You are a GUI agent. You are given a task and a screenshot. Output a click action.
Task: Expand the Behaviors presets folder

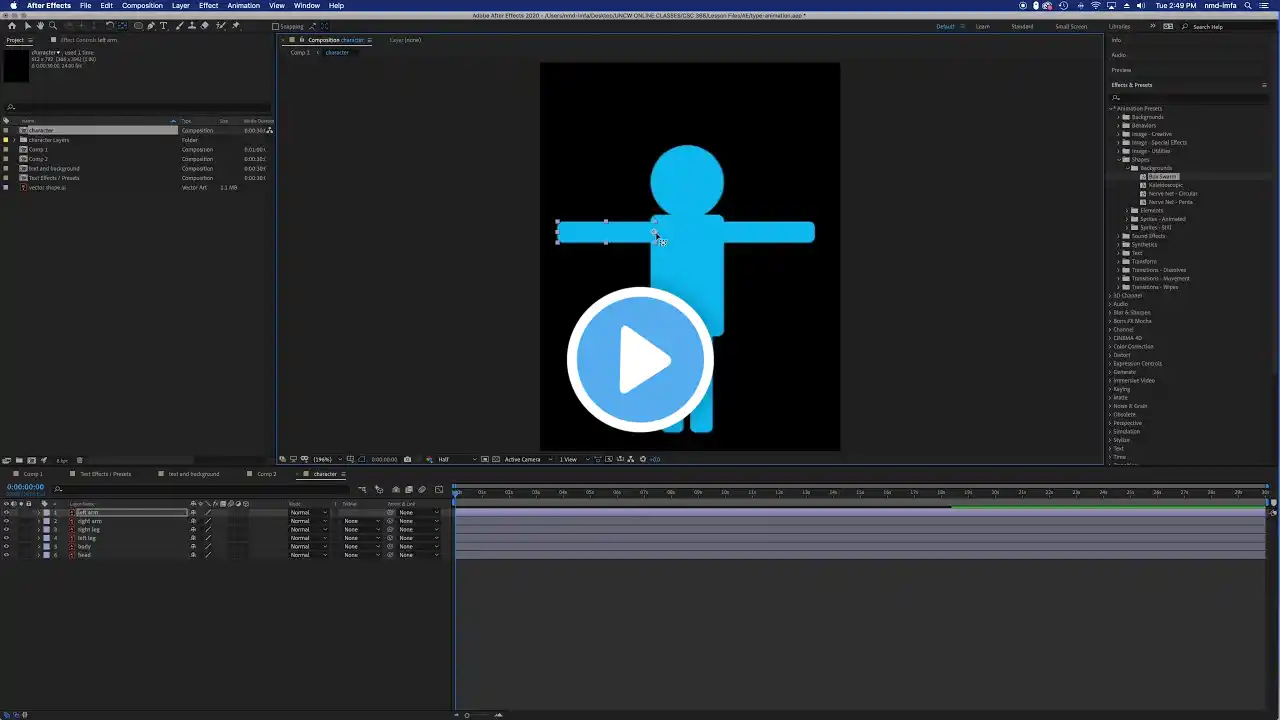[1119, 126]
